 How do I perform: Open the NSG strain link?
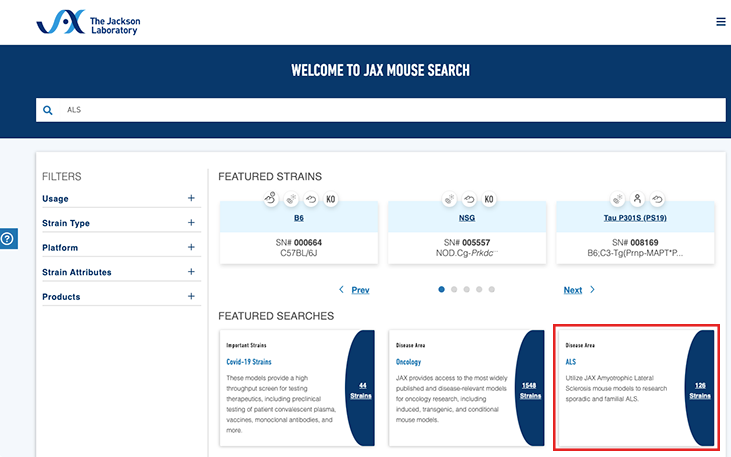[467, 218]
